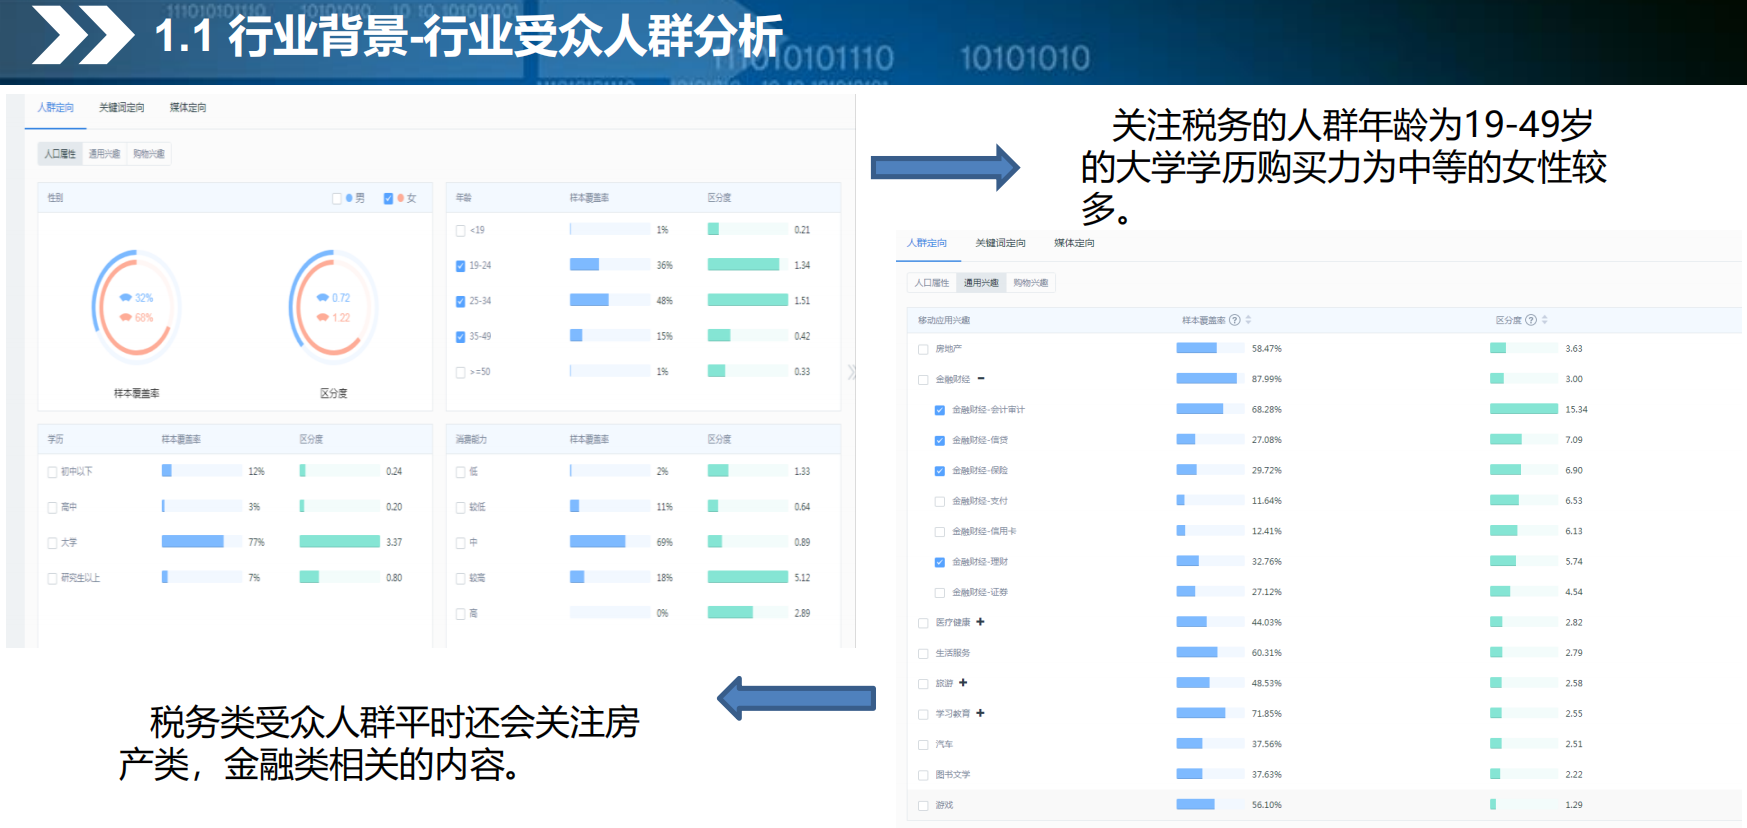The image size is (1747, 828).
Task: Open 人群定向 tab above the gender charts
Action: (56, 107)
